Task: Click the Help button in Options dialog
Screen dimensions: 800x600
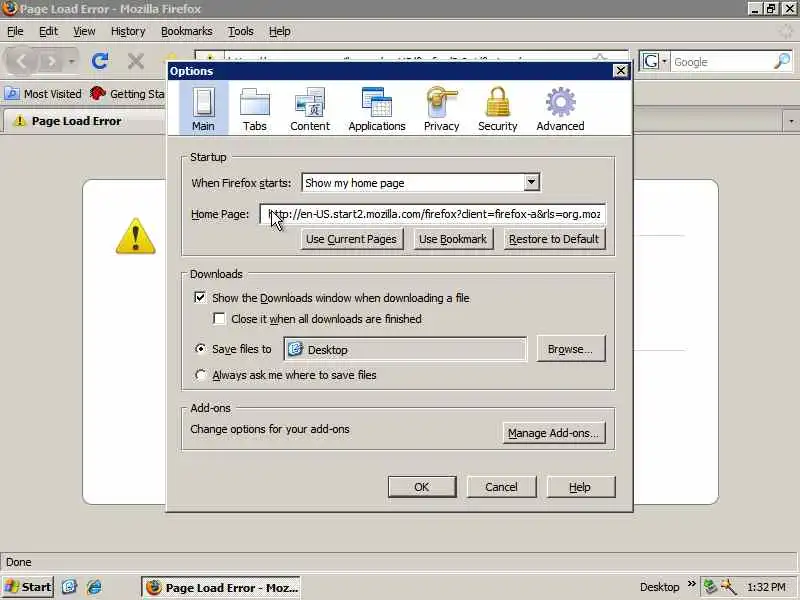Action: coord(581,487)
